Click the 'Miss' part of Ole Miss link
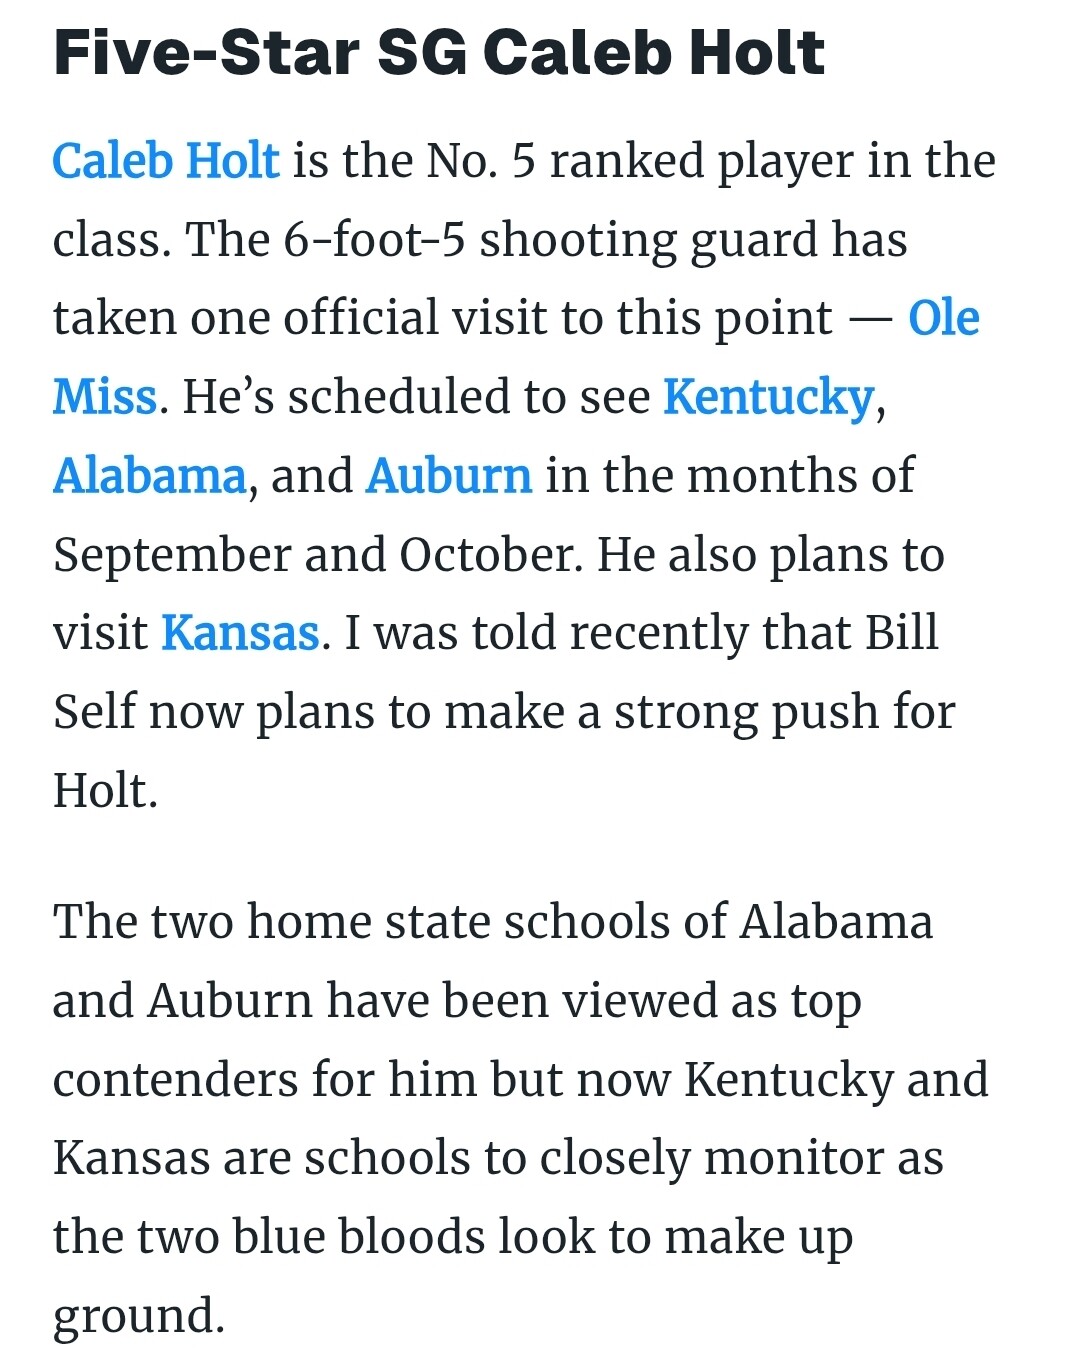This screenshot has width=1079, height=1360. tap(104, 397)
